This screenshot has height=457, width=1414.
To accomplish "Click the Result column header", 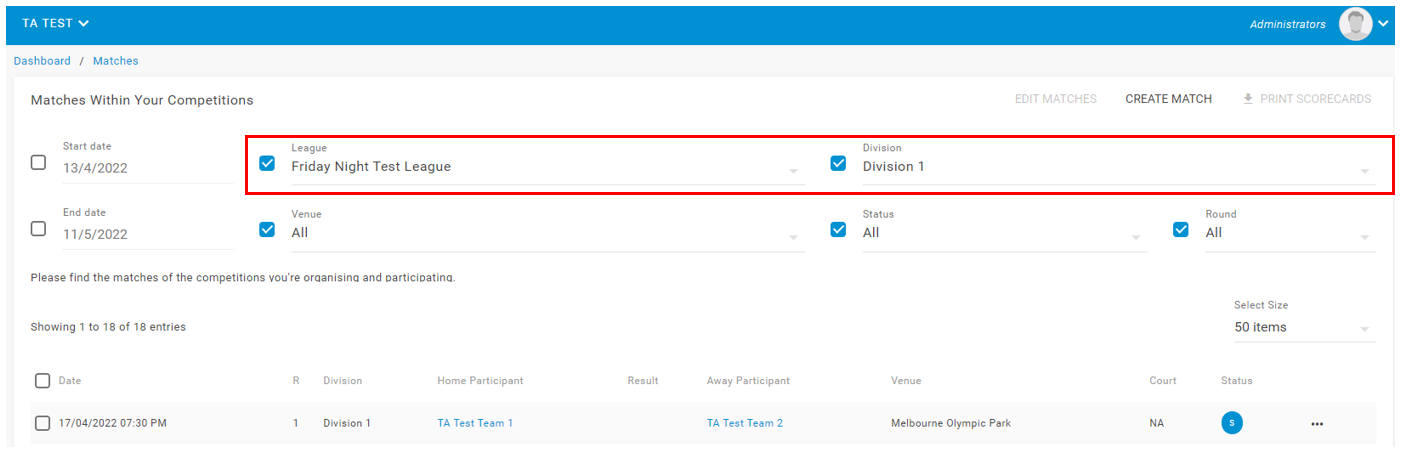I will pyautogui.click(x=643, y=381).
